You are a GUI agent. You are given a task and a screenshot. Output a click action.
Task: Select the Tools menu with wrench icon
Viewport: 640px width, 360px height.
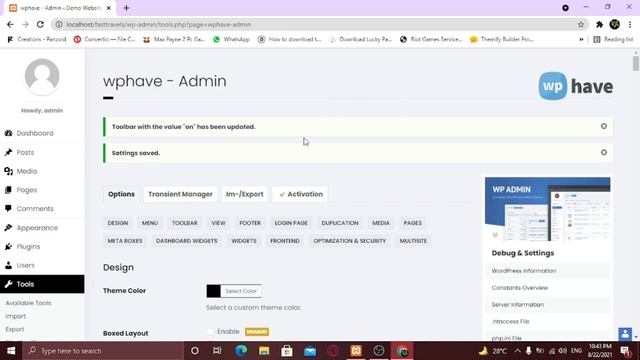[42, 284]
